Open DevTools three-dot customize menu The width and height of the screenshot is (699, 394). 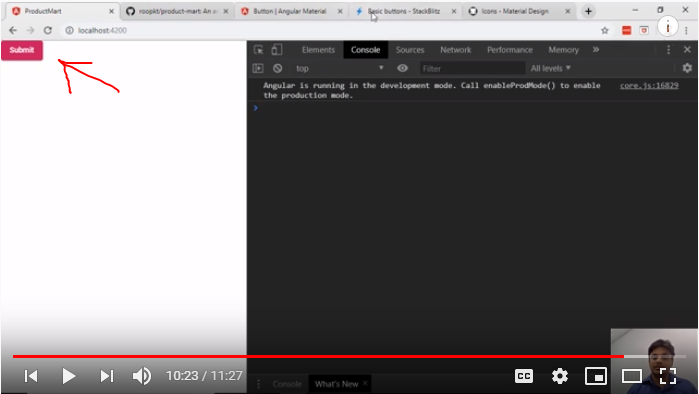(x=668, y=50)
